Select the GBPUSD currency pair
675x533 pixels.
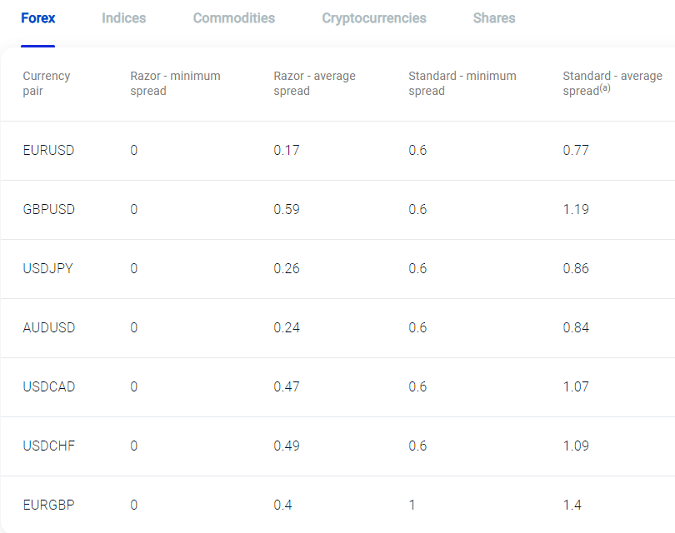tap(49, 209)
